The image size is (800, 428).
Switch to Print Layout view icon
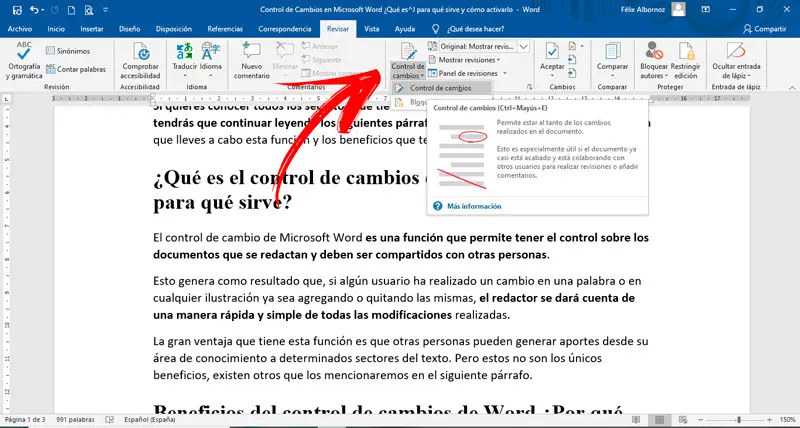[660, 419]
